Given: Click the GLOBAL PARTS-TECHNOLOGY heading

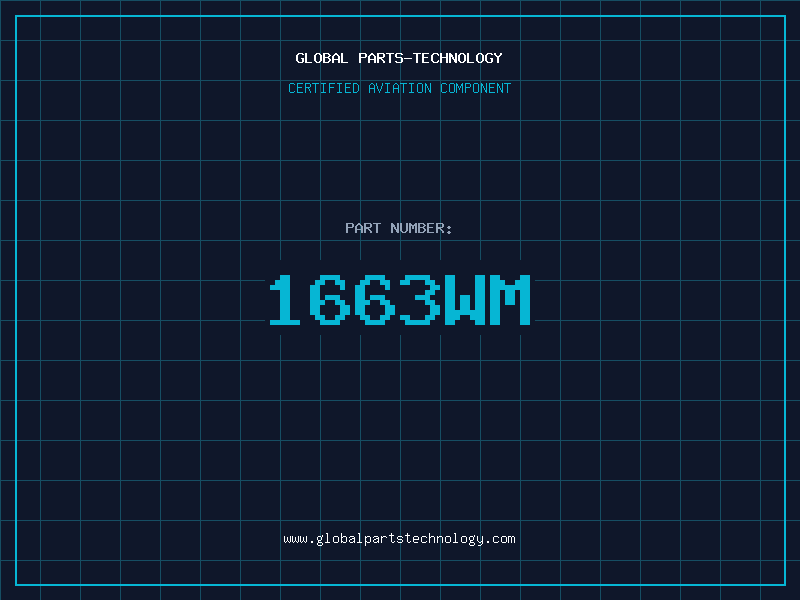Looking at the screenshot, I should tap(399, 58).
